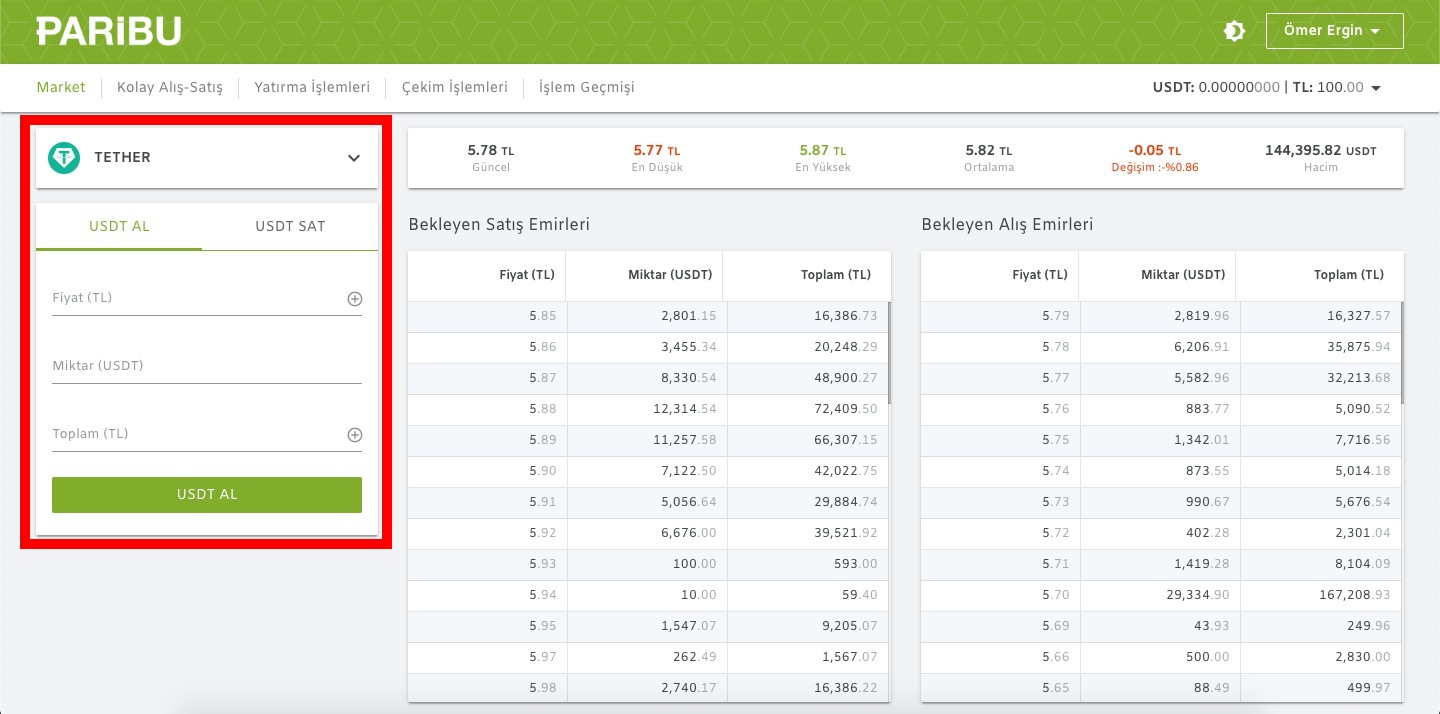Open Çekim İşlemleri page
This screenshot has width=1440, height=714.
455,87
